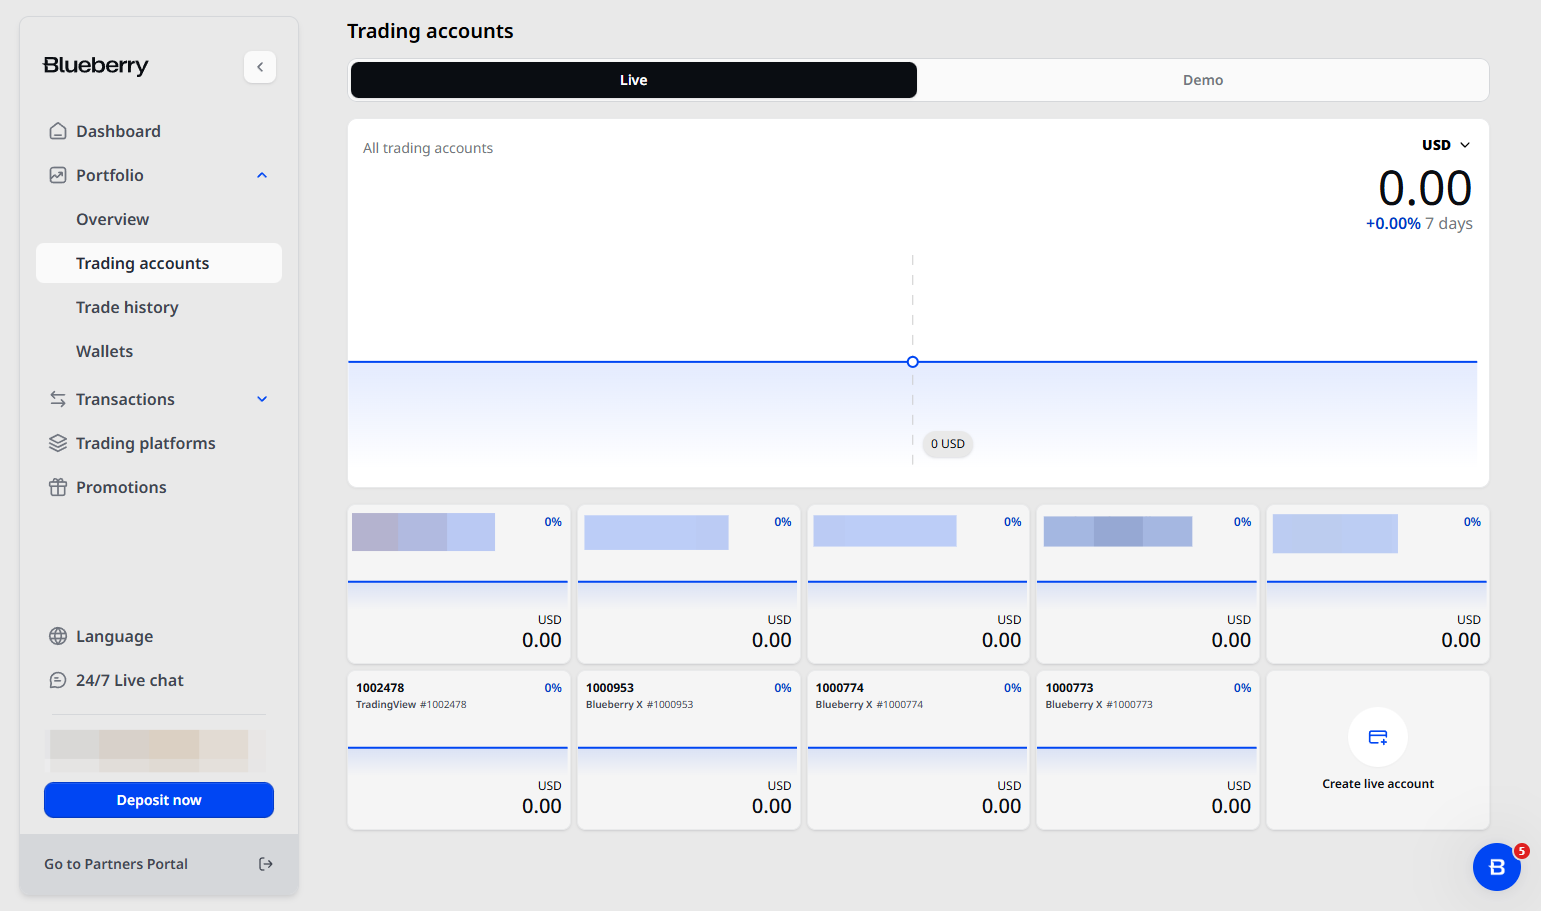Open the USD currency dropdown
Viewport: 1541px width, 911px height.
point(1446,145)
